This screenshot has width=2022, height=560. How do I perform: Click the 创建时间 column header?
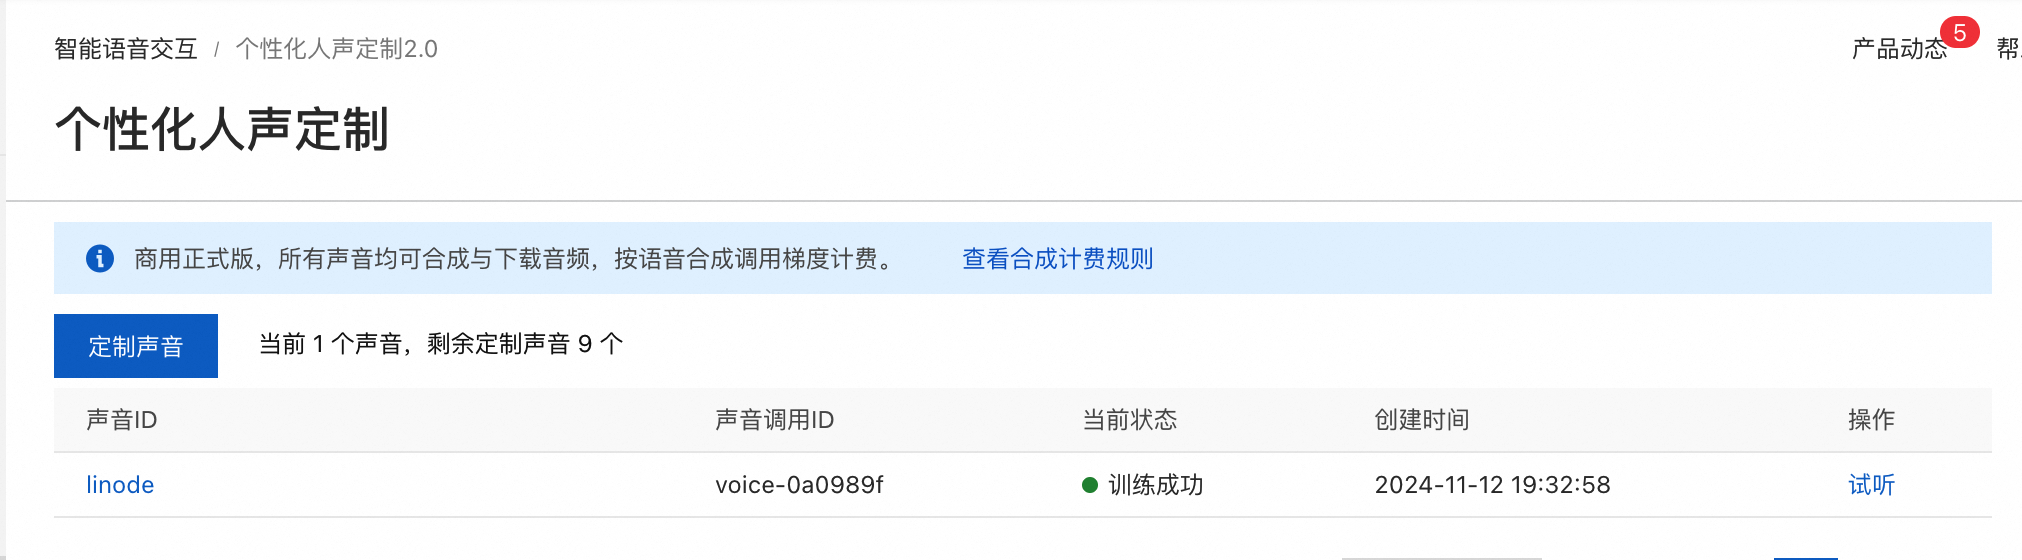click(x=1422, y=420)
